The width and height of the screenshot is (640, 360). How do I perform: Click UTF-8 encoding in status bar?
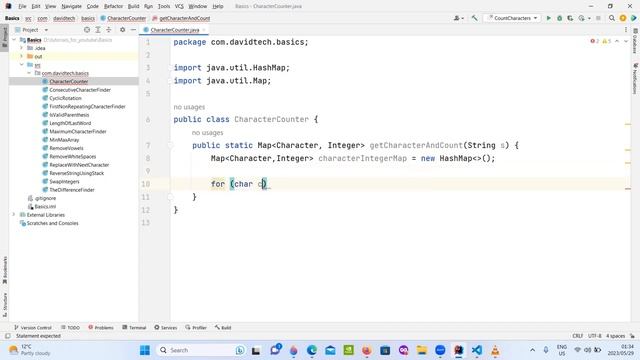click(595, 336)
